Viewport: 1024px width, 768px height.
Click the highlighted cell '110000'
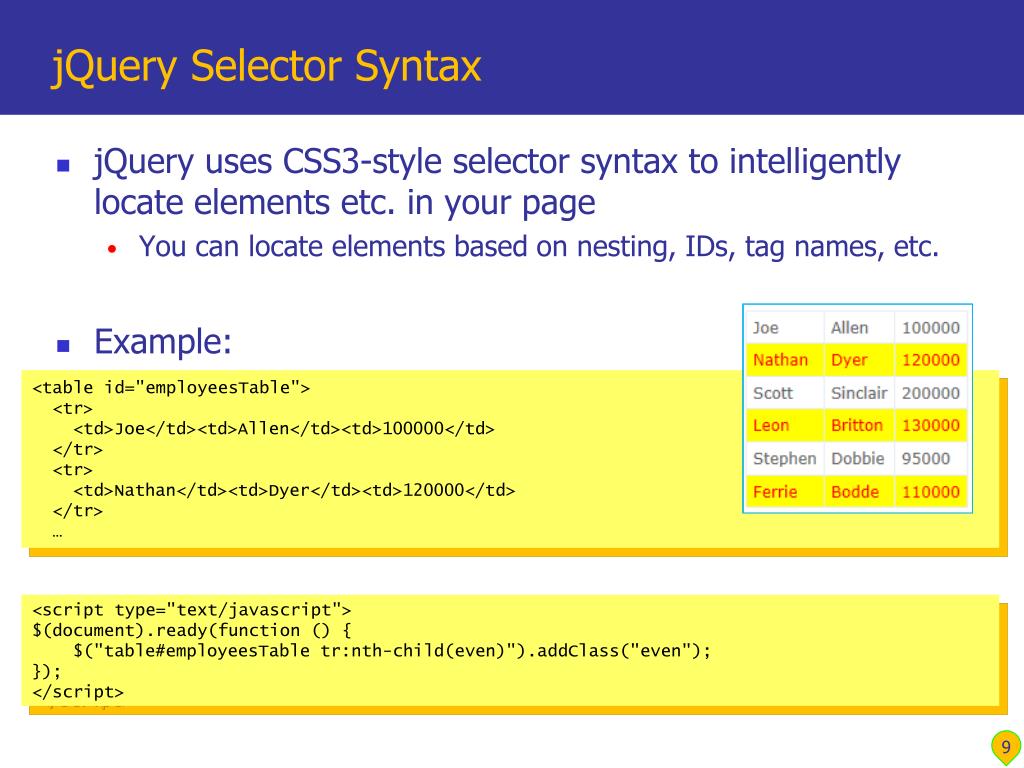point(931,491)
